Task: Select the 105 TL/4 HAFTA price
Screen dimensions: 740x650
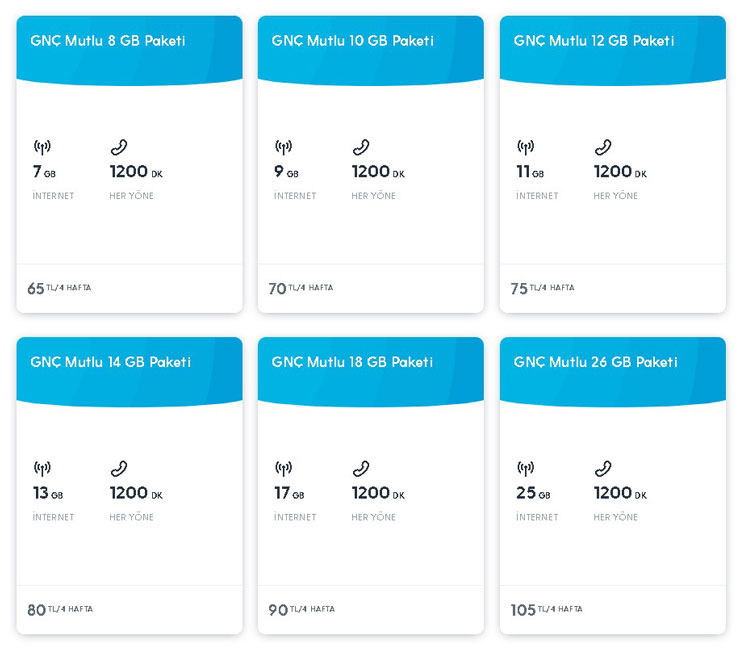Action: 547,609
